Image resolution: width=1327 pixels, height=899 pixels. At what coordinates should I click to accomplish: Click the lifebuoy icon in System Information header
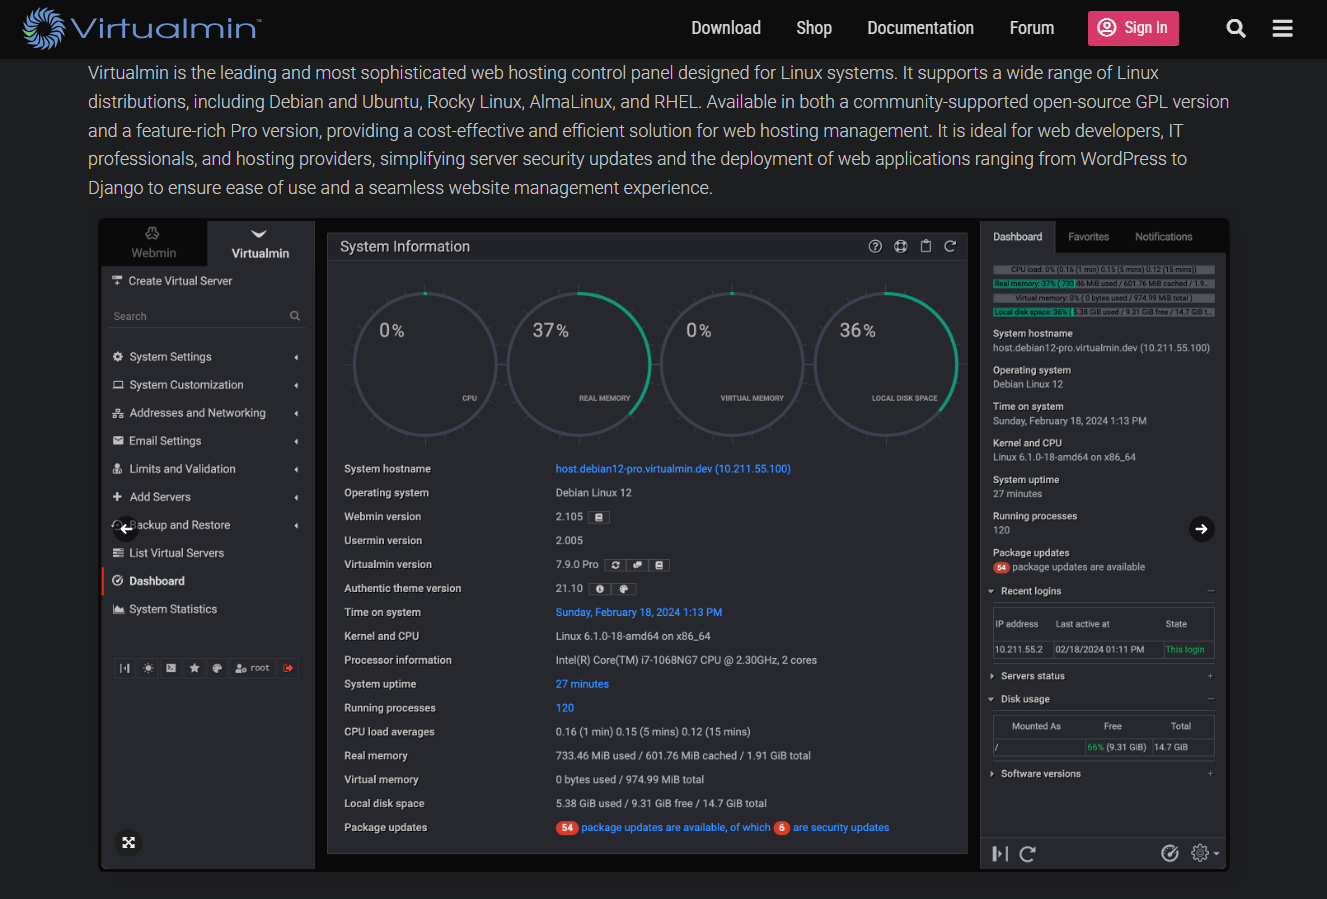[900, 246]
